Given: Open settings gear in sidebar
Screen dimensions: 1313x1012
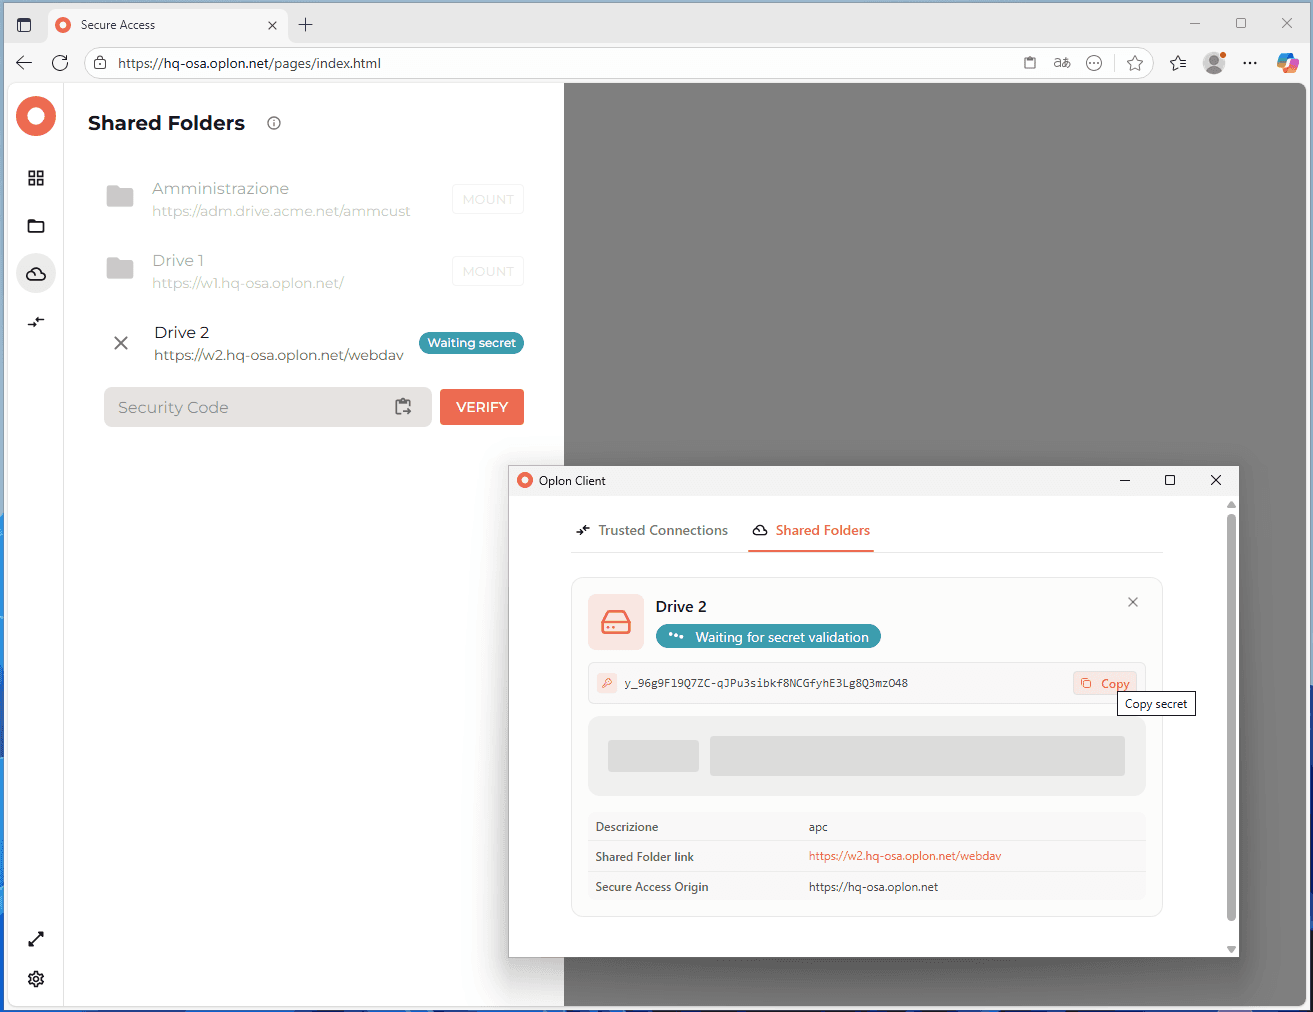Looking at the screenshot, I should pos(36,979).
